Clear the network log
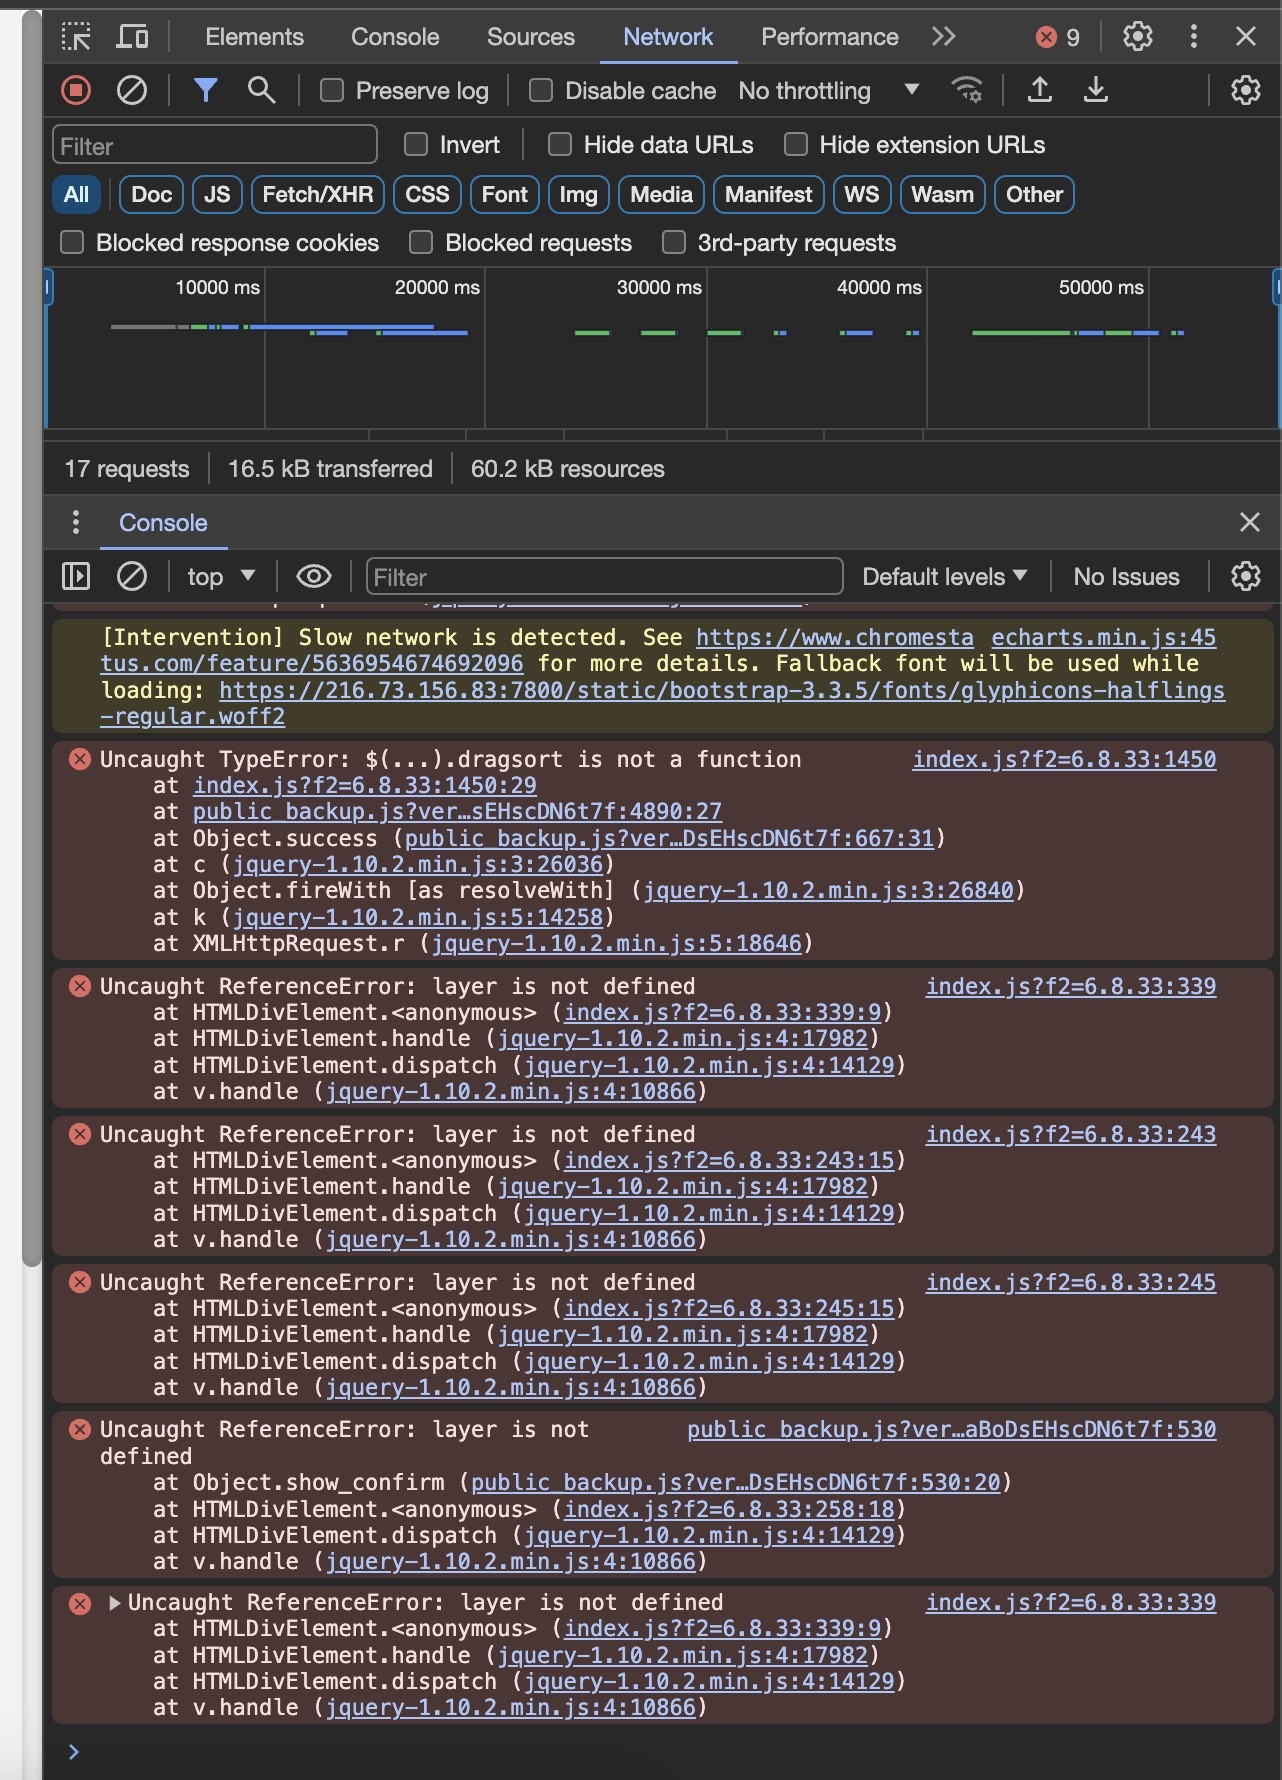This screenshot has height=1780, width=1282. (132, 91)
